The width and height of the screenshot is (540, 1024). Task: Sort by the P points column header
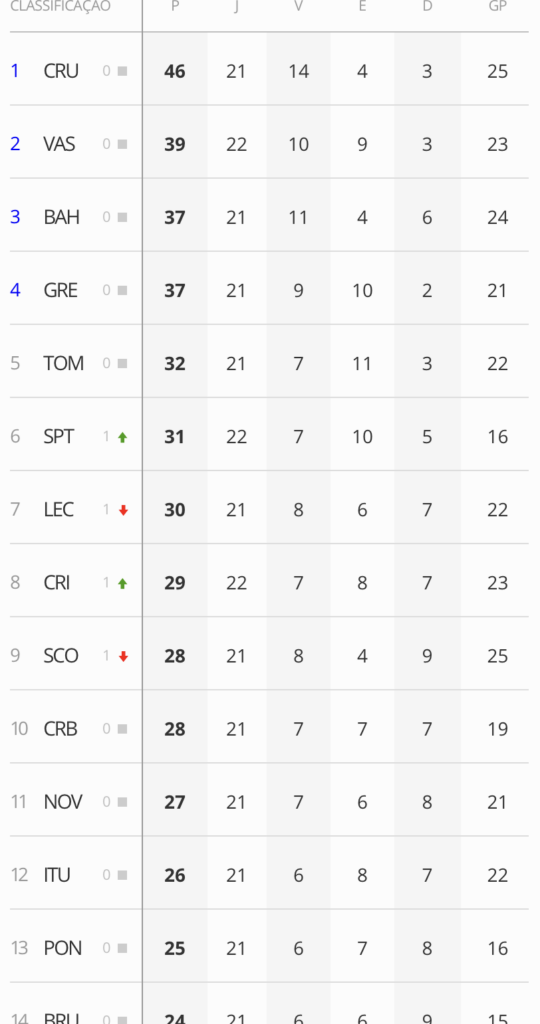(175, 7)
